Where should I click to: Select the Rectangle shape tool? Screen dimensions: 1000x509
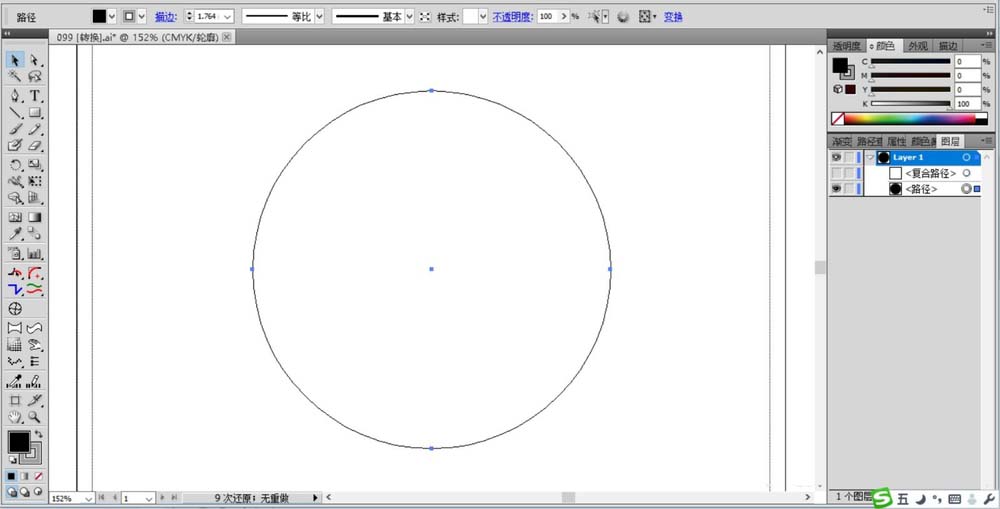point(34,113)
